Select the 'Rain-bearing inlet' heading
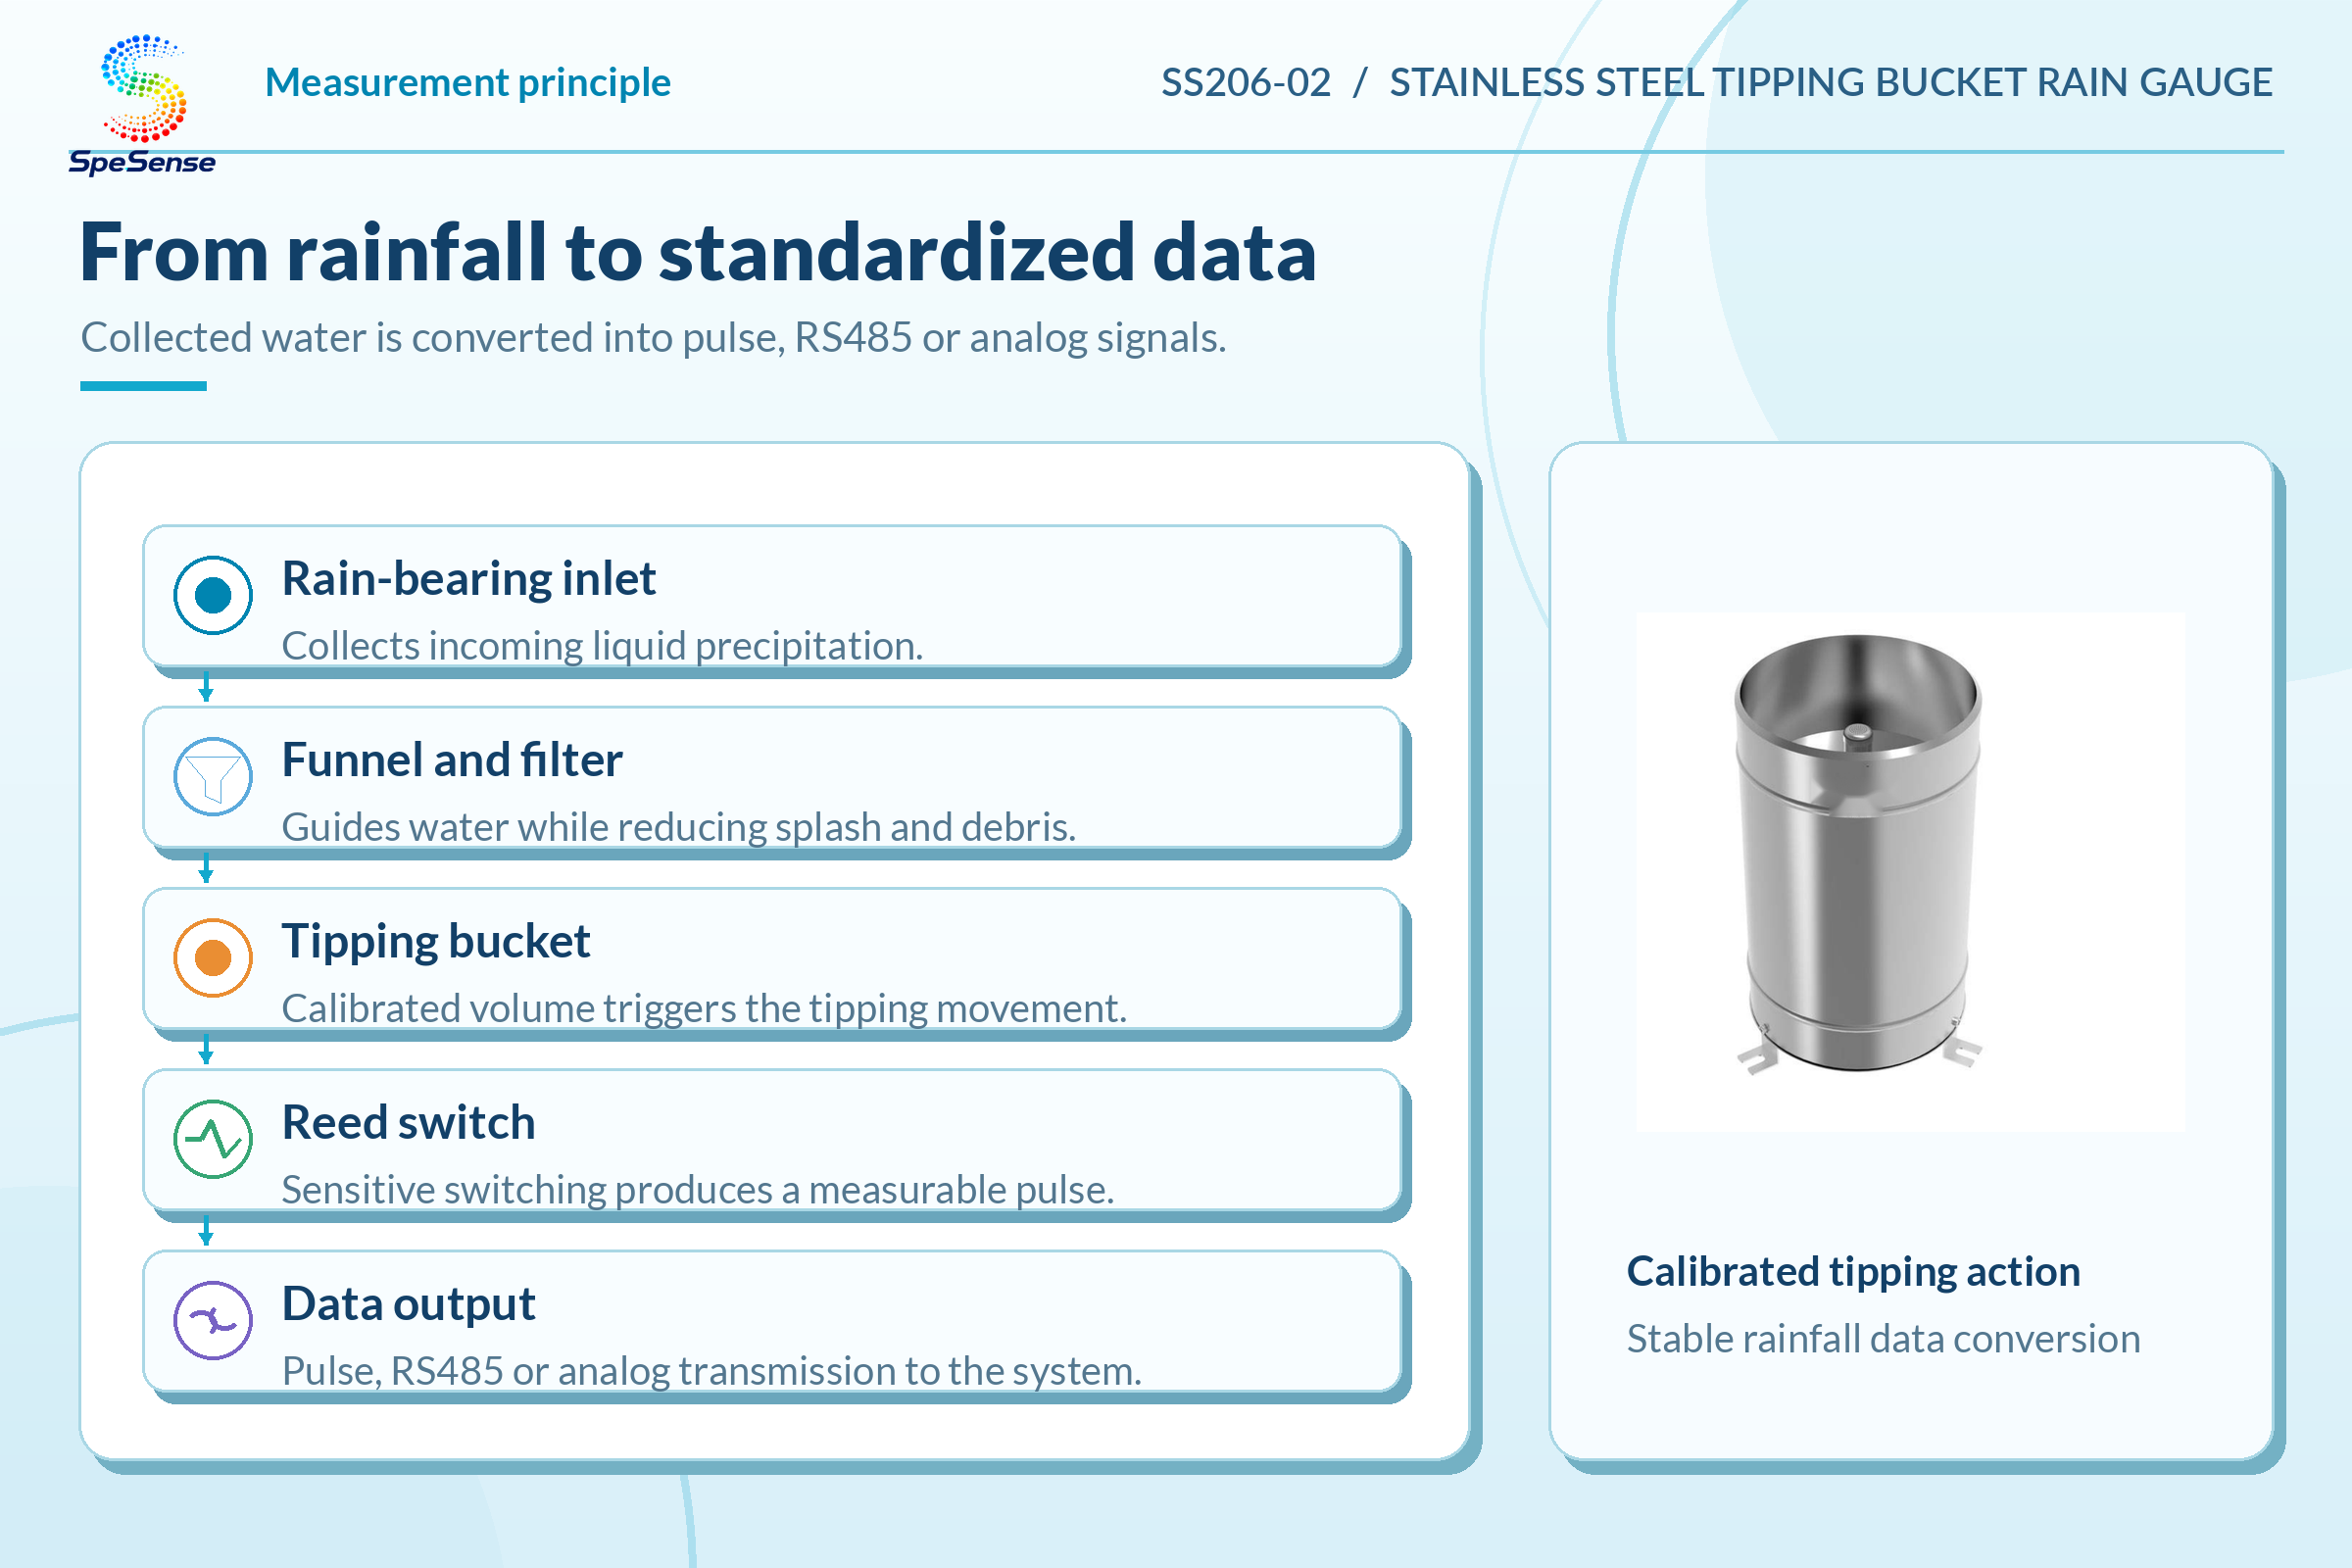 tap(469, 579)
